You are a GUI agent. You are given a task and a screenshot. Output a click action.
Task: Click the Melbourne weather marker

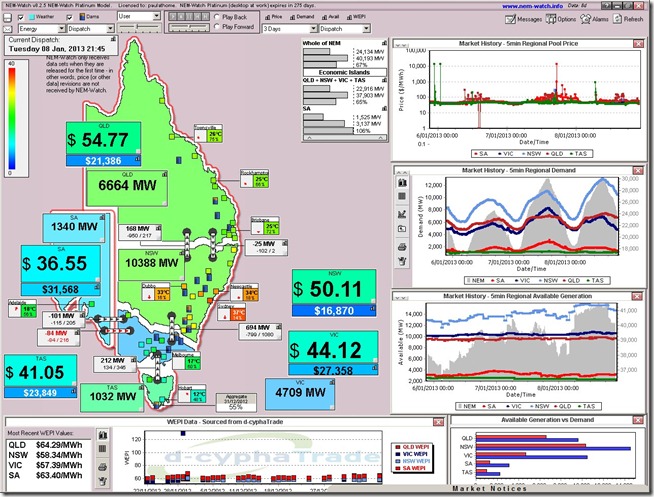coord(186,361)
